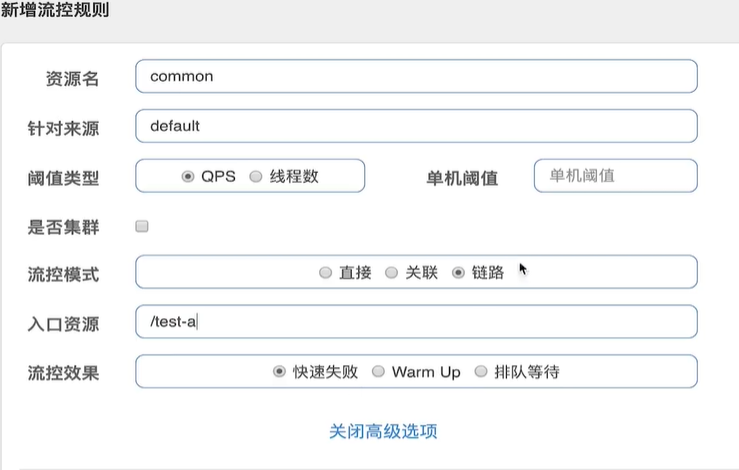
Task: Click the 关闭高级选项 link
Action: click(383, 431)
